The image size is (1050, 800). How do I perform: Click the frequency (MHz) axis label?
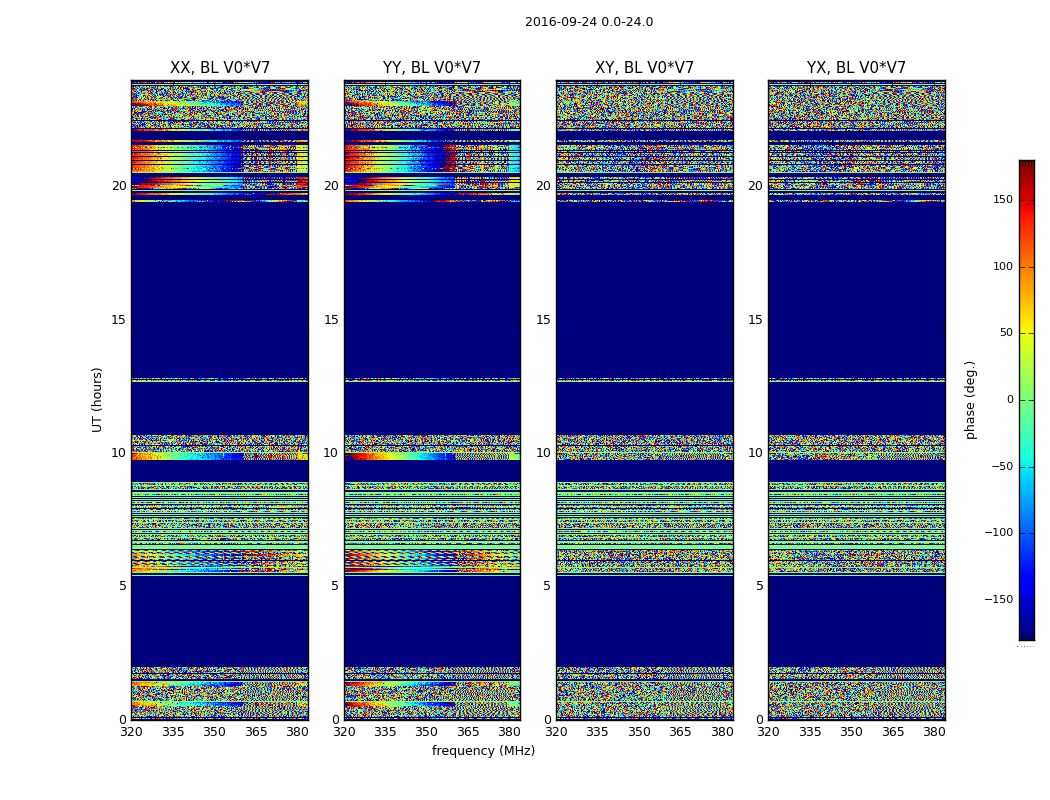click(483, 751)
